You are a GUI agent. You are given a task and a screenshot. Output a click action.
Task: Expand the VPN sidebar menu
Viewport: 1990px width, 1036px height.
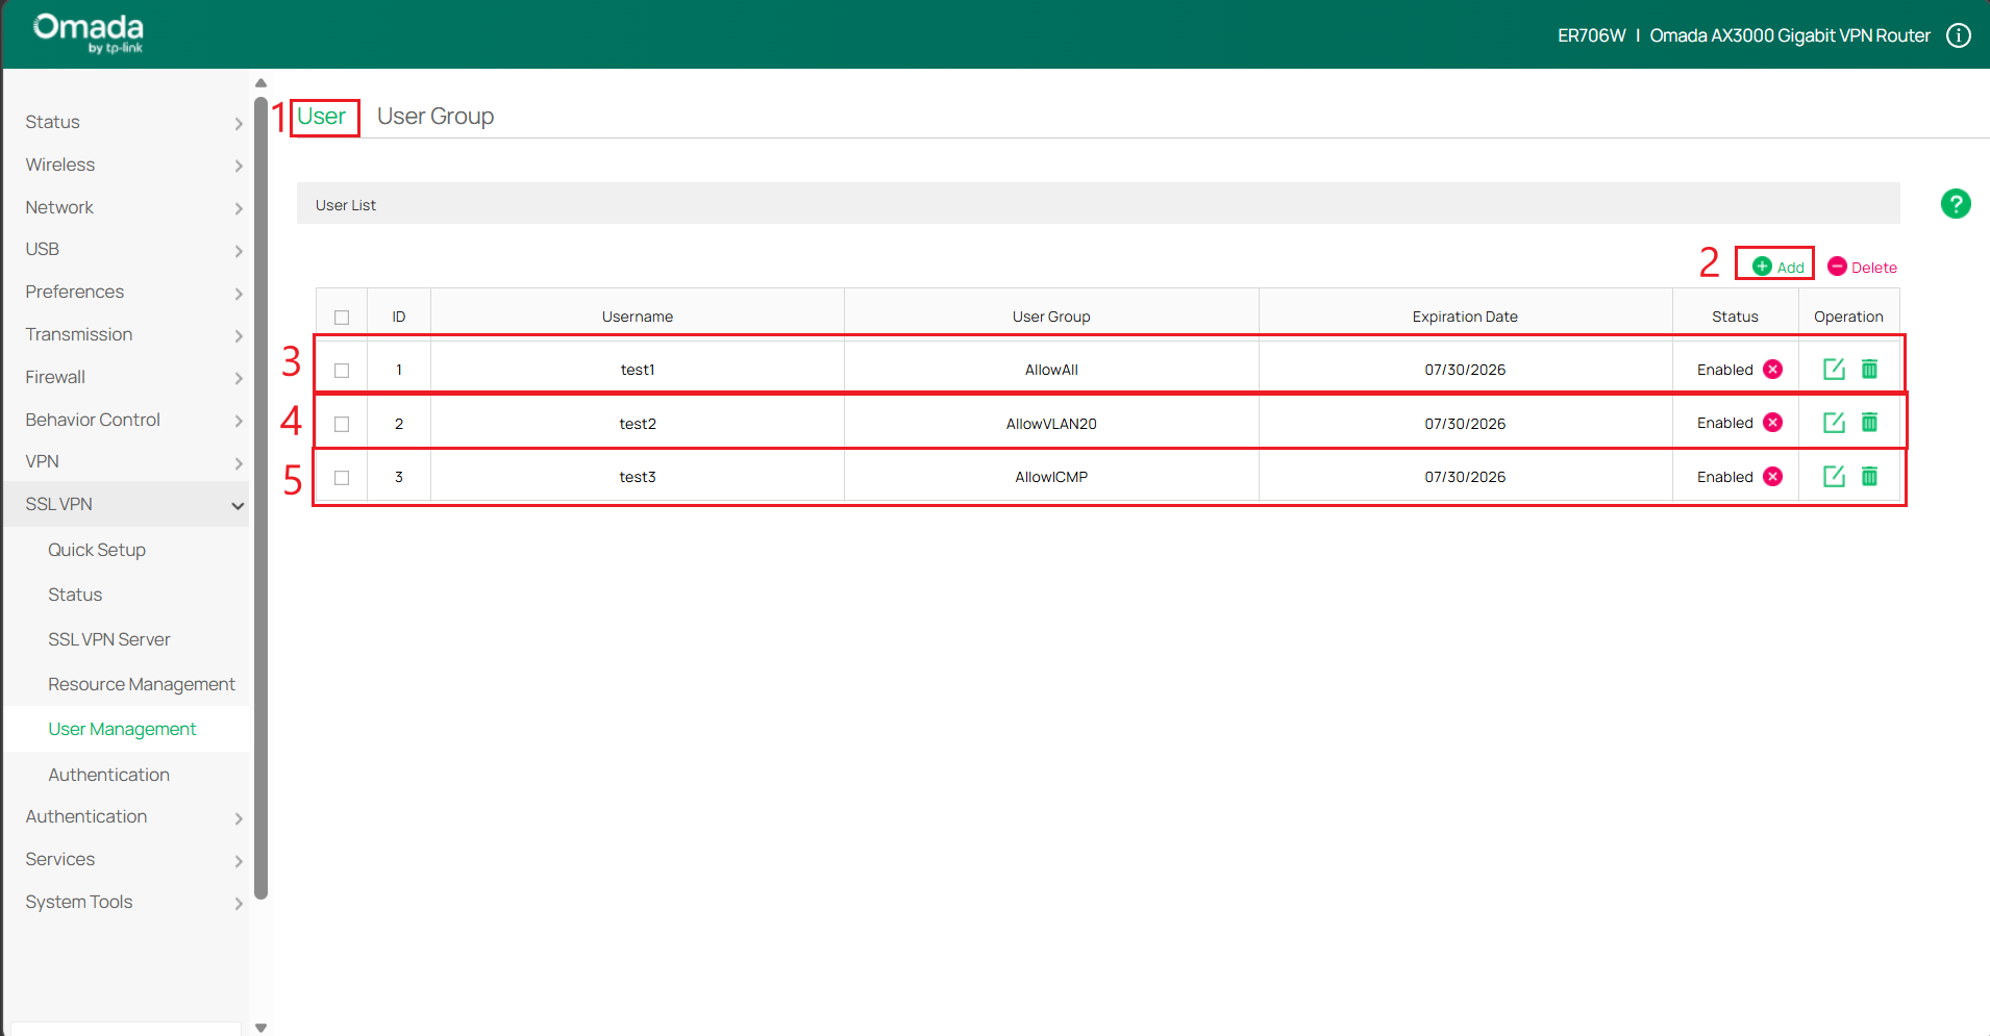[127, 462]
